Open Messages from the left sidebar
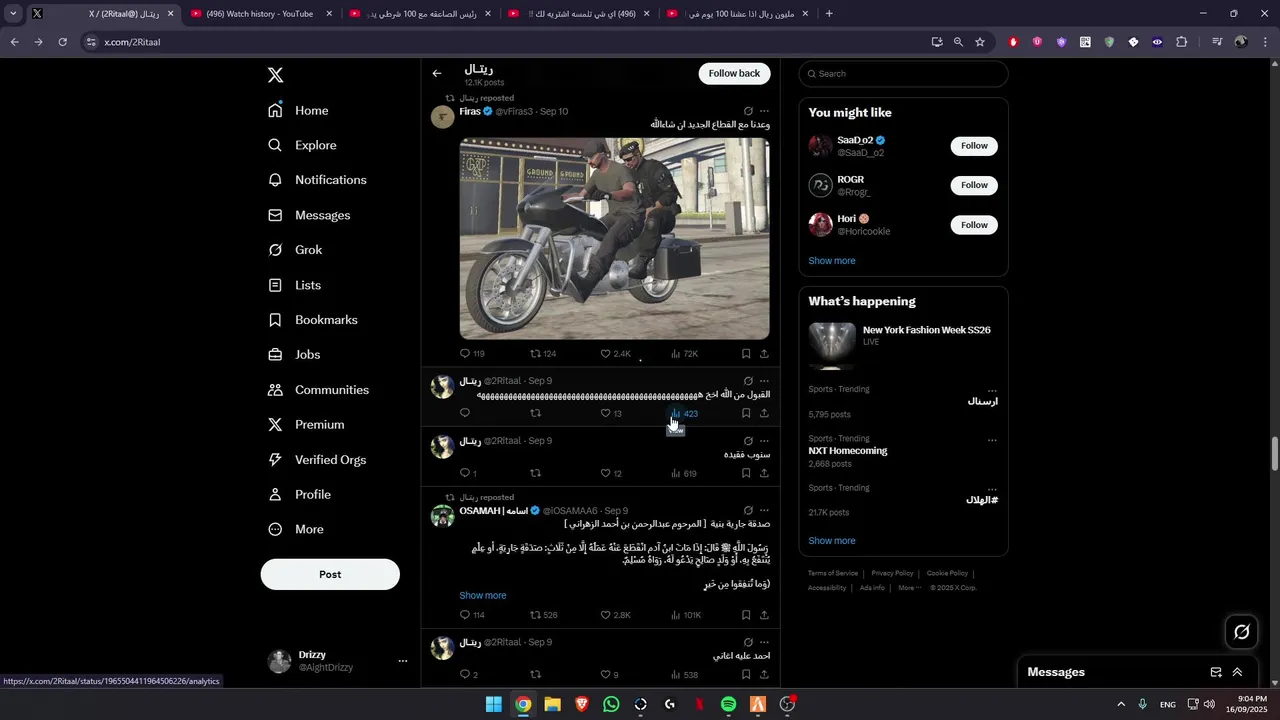Image resolution: width=1280 pixels, height=720 pixels. pyautogui.click(x=309, y=215)
